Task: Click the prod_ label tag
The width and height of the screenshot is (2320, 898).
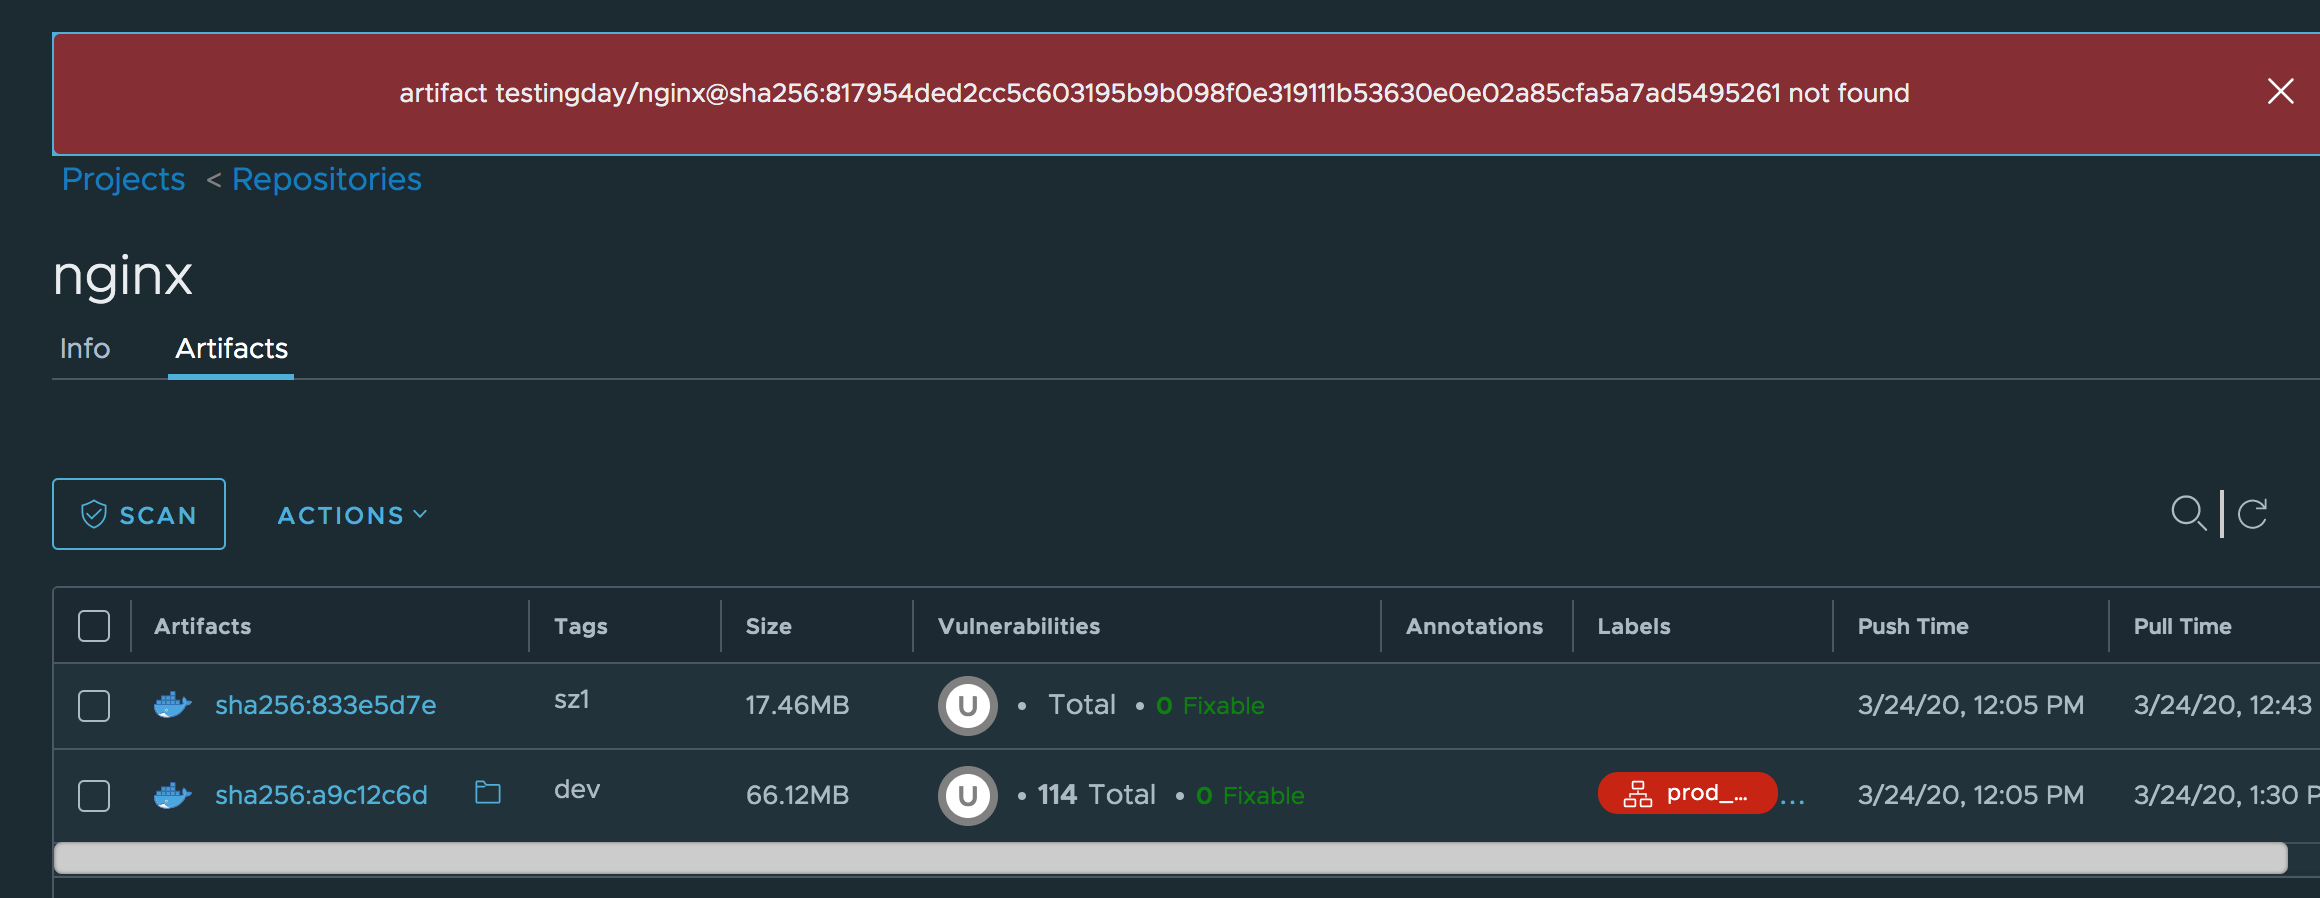Action: pyautogui.click(x=1687, y=793)
